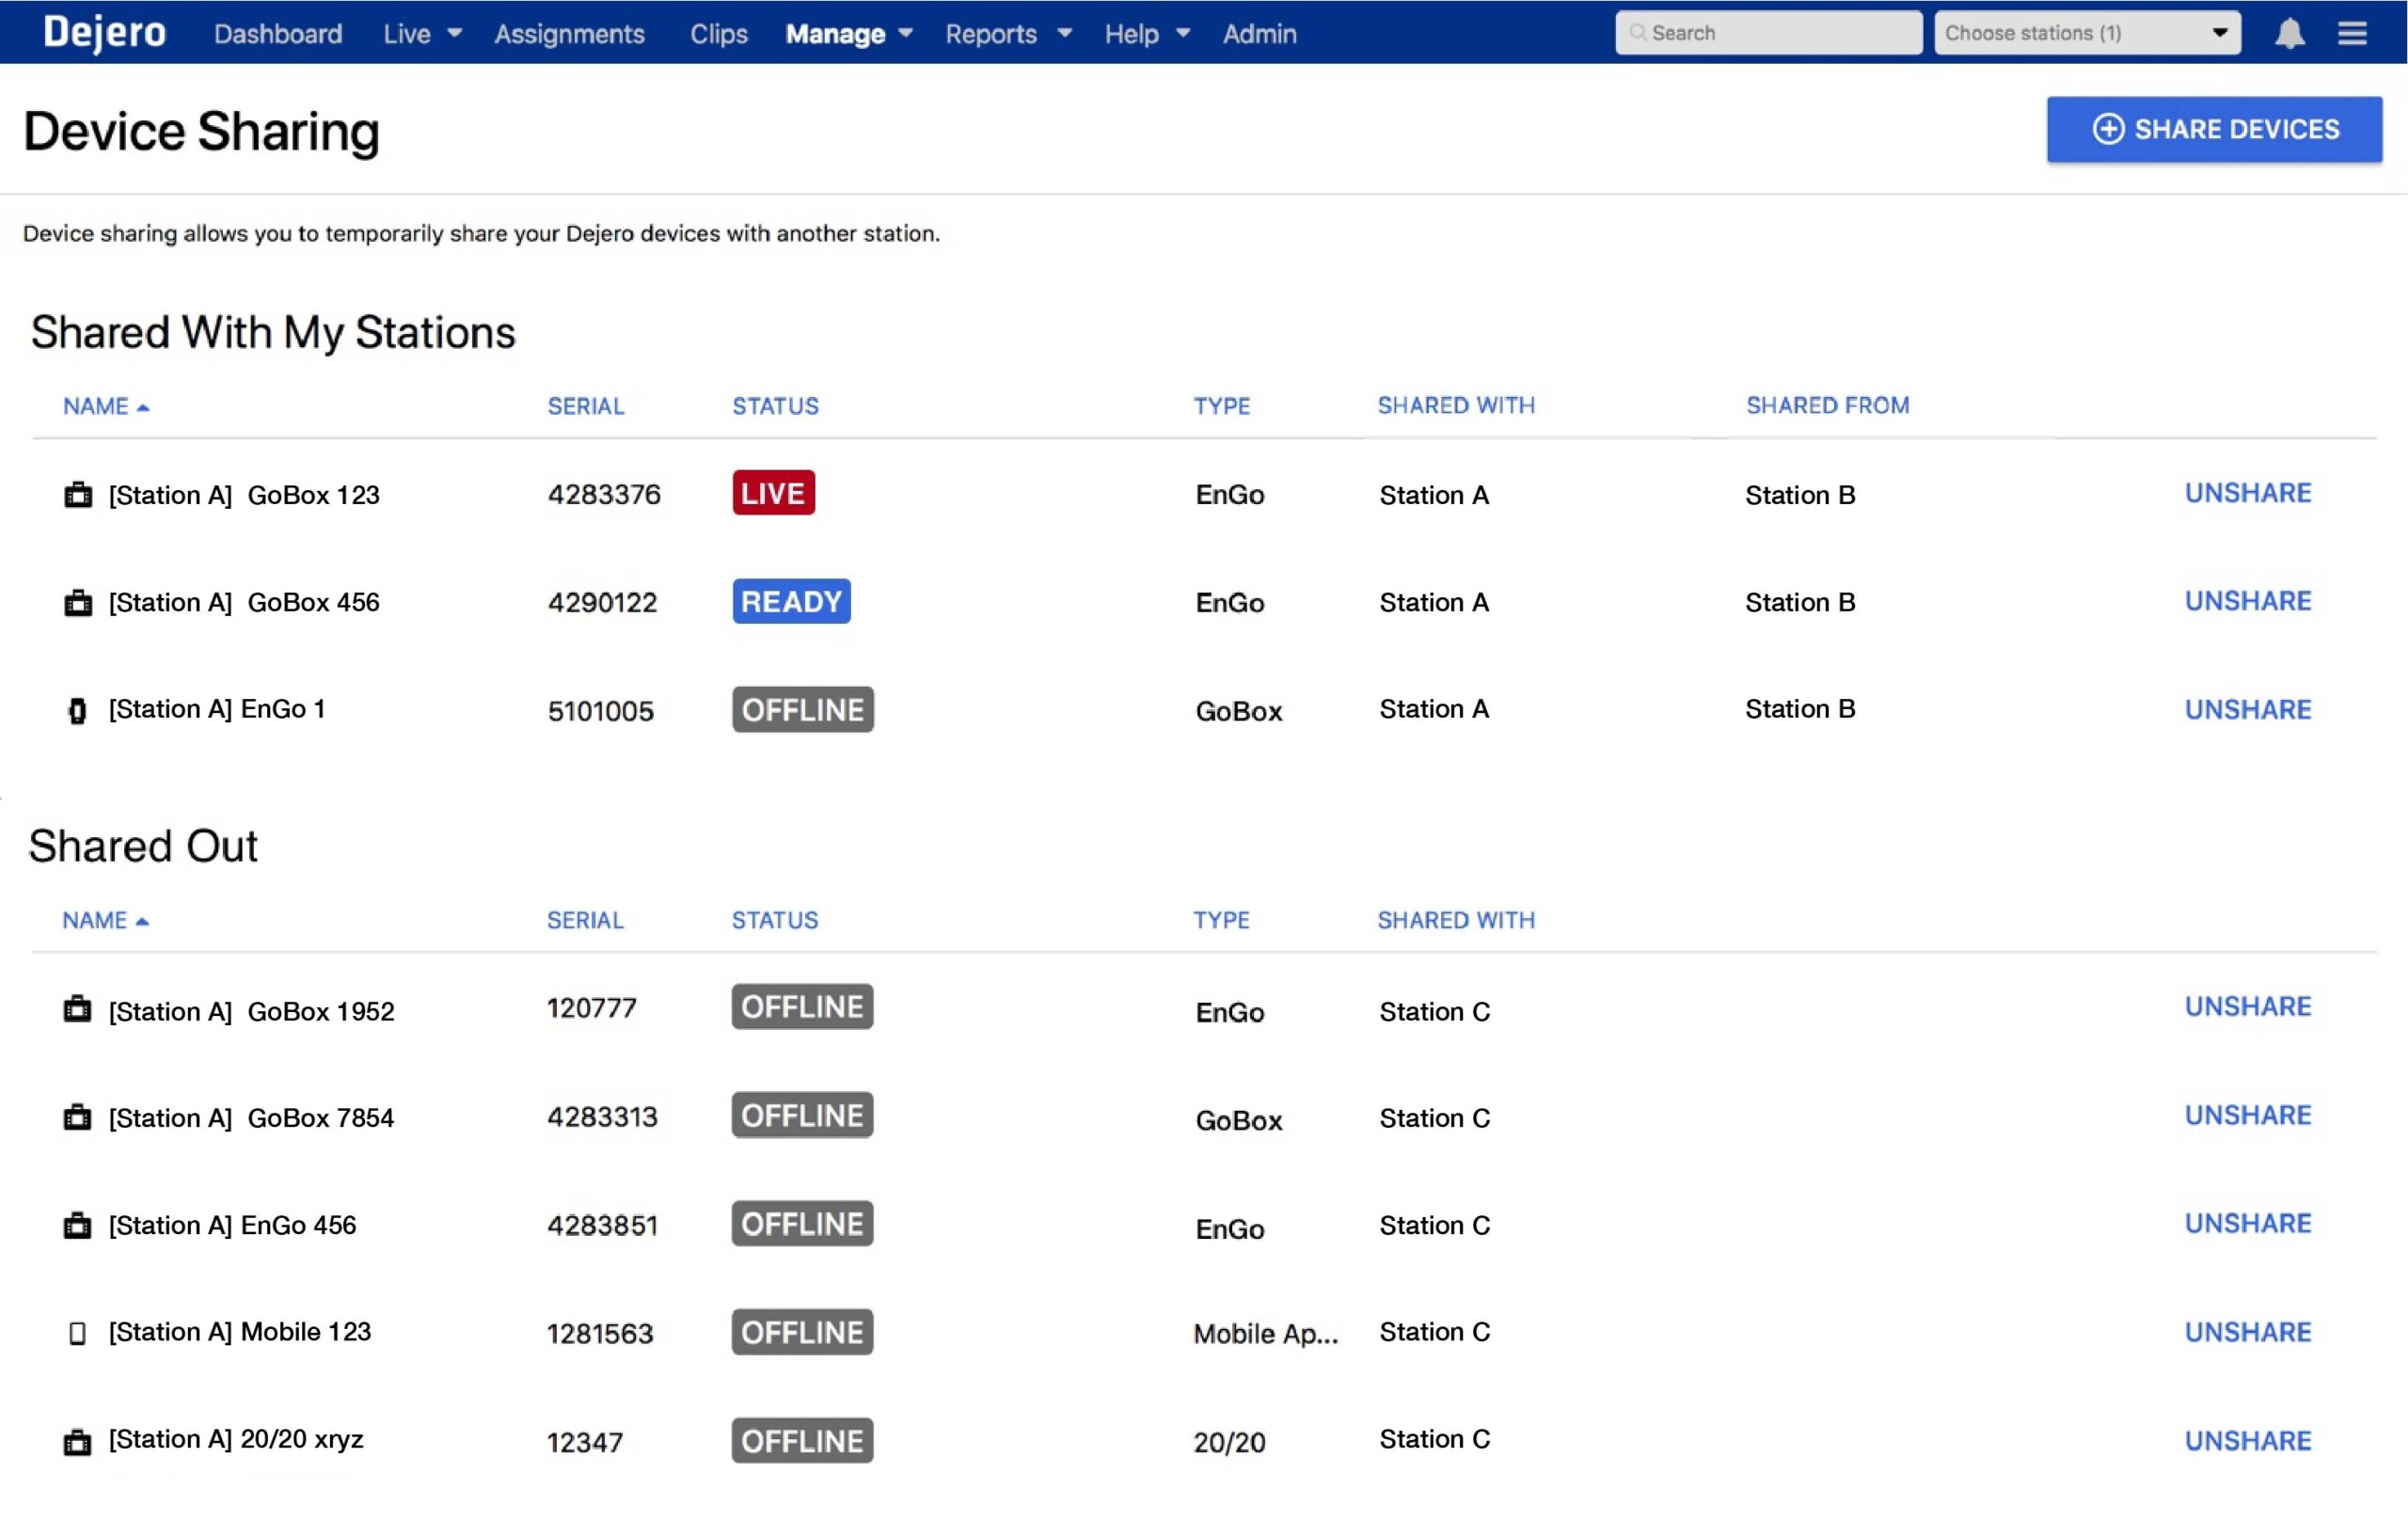Open the Choose stations dropdown
This screenshot has height=1520, width=2408.
tap(2086, 33)
